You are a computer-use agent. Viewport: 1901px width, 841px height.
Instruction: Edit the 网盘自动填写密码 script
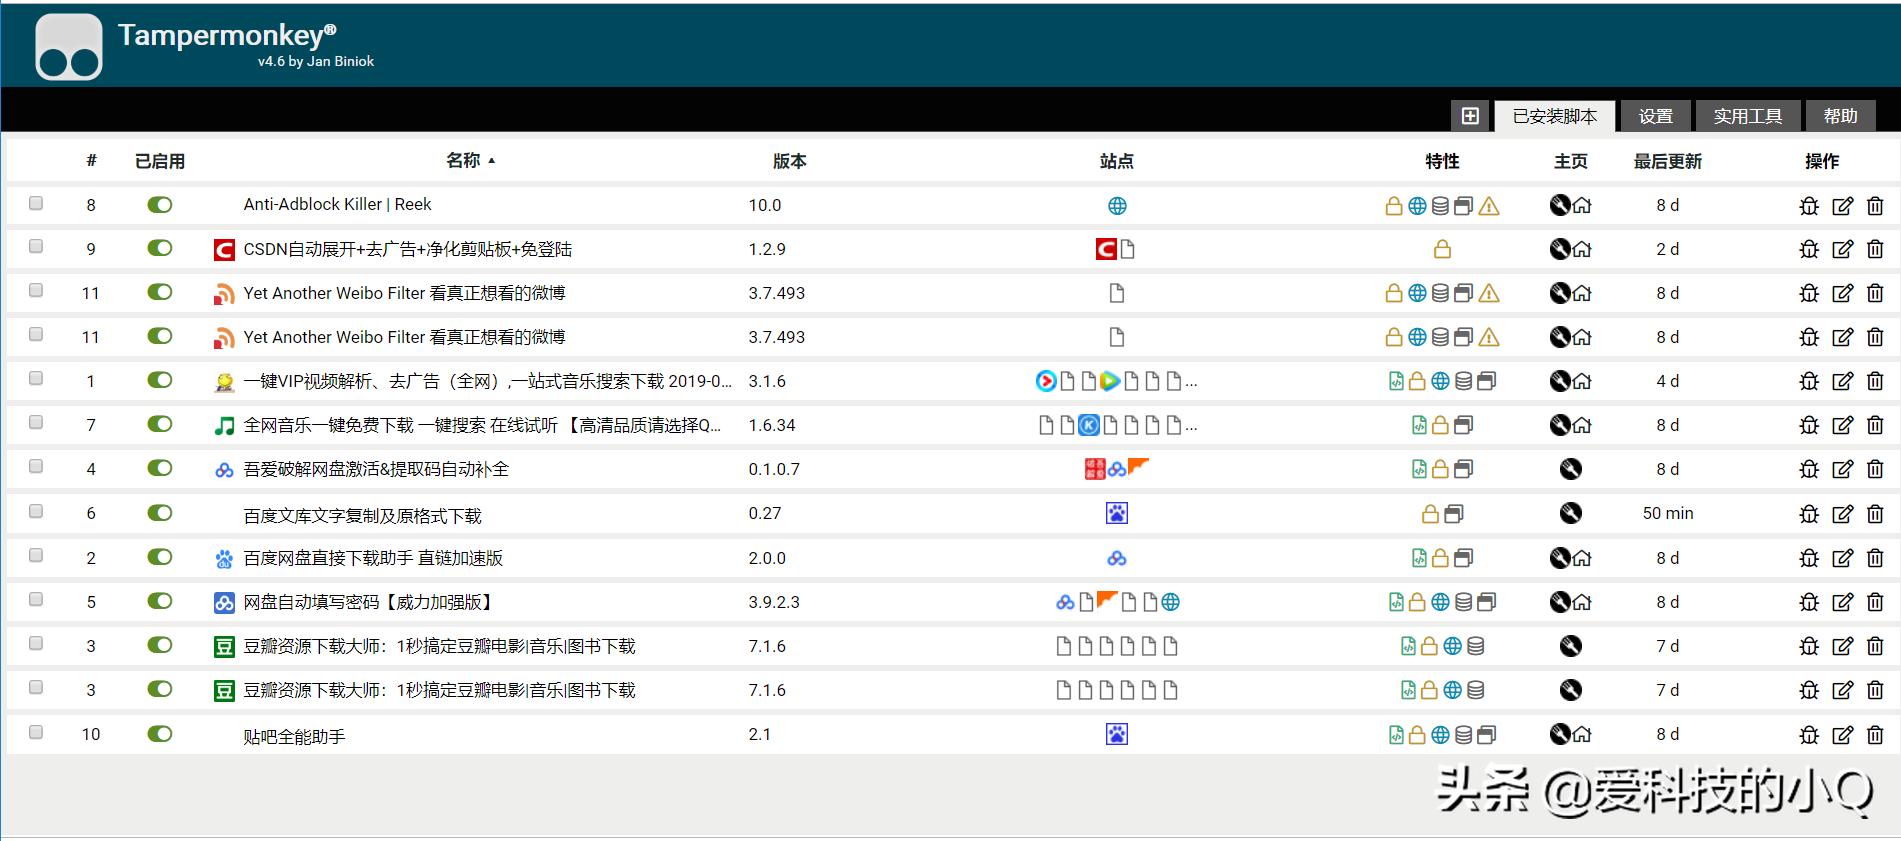[x=1842, y=602]
